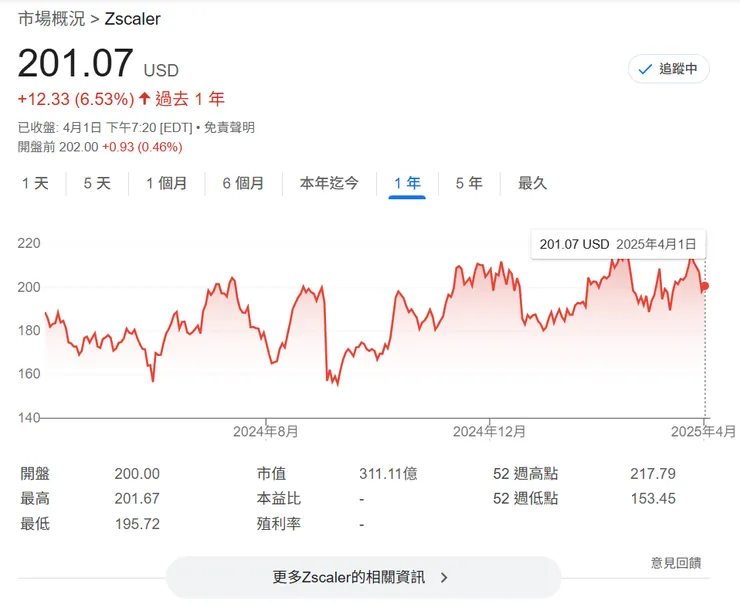Click the 開盤前 202.00 pre-market text
This screenshot has width=740, height=604.
click(58, 147)
